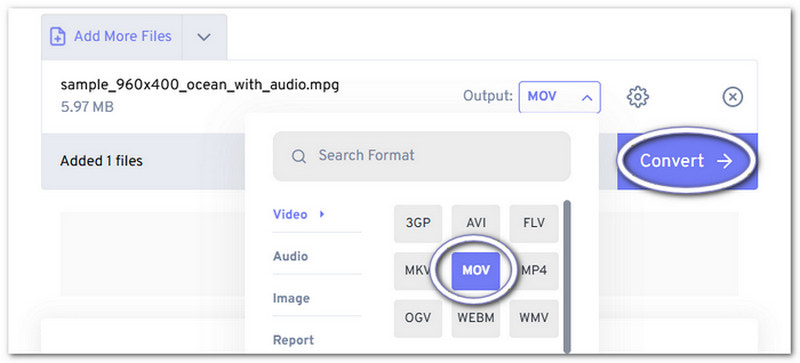
Task: Choose the FLV format
Action: click(x=534, y=224)
